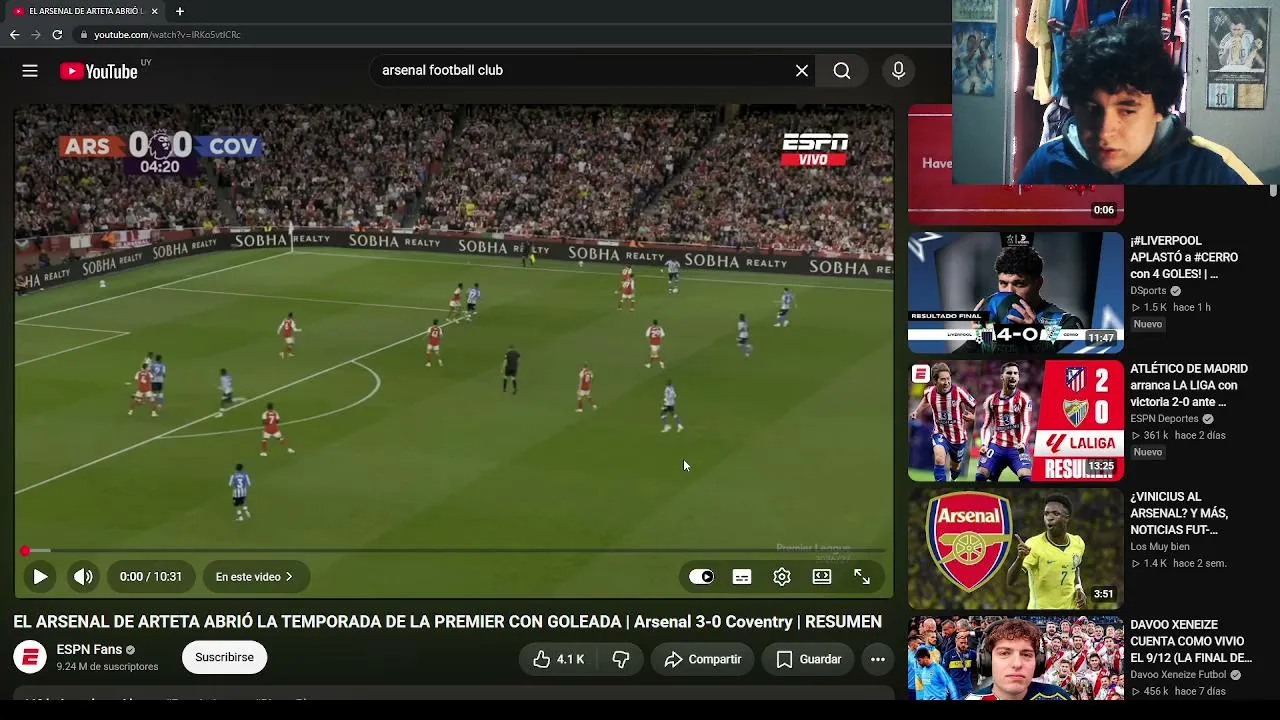Mute the video volume
This screenshot has height=720, width=1280.
pyautogui.click(x=83, y=577)
